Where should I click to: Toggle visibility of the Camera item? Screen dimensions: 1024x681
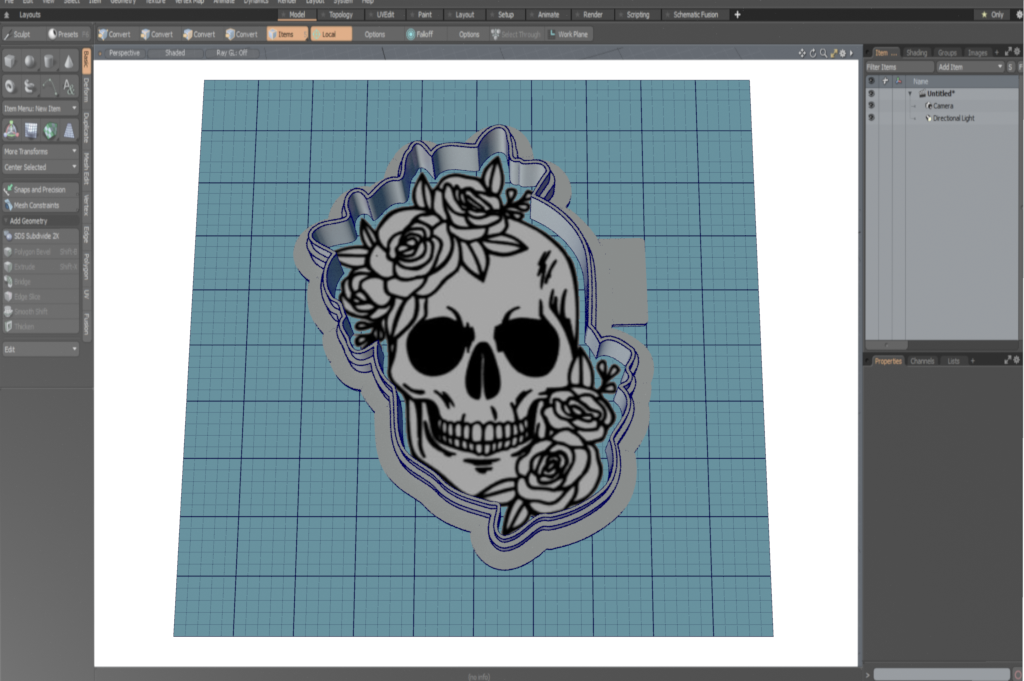[871, 105]
